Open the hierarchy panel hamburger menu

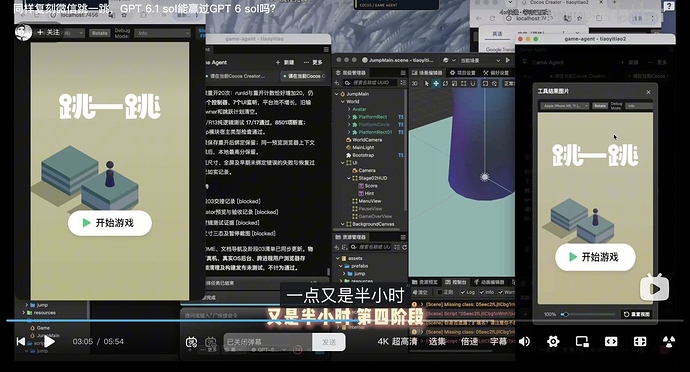[403, 73]
